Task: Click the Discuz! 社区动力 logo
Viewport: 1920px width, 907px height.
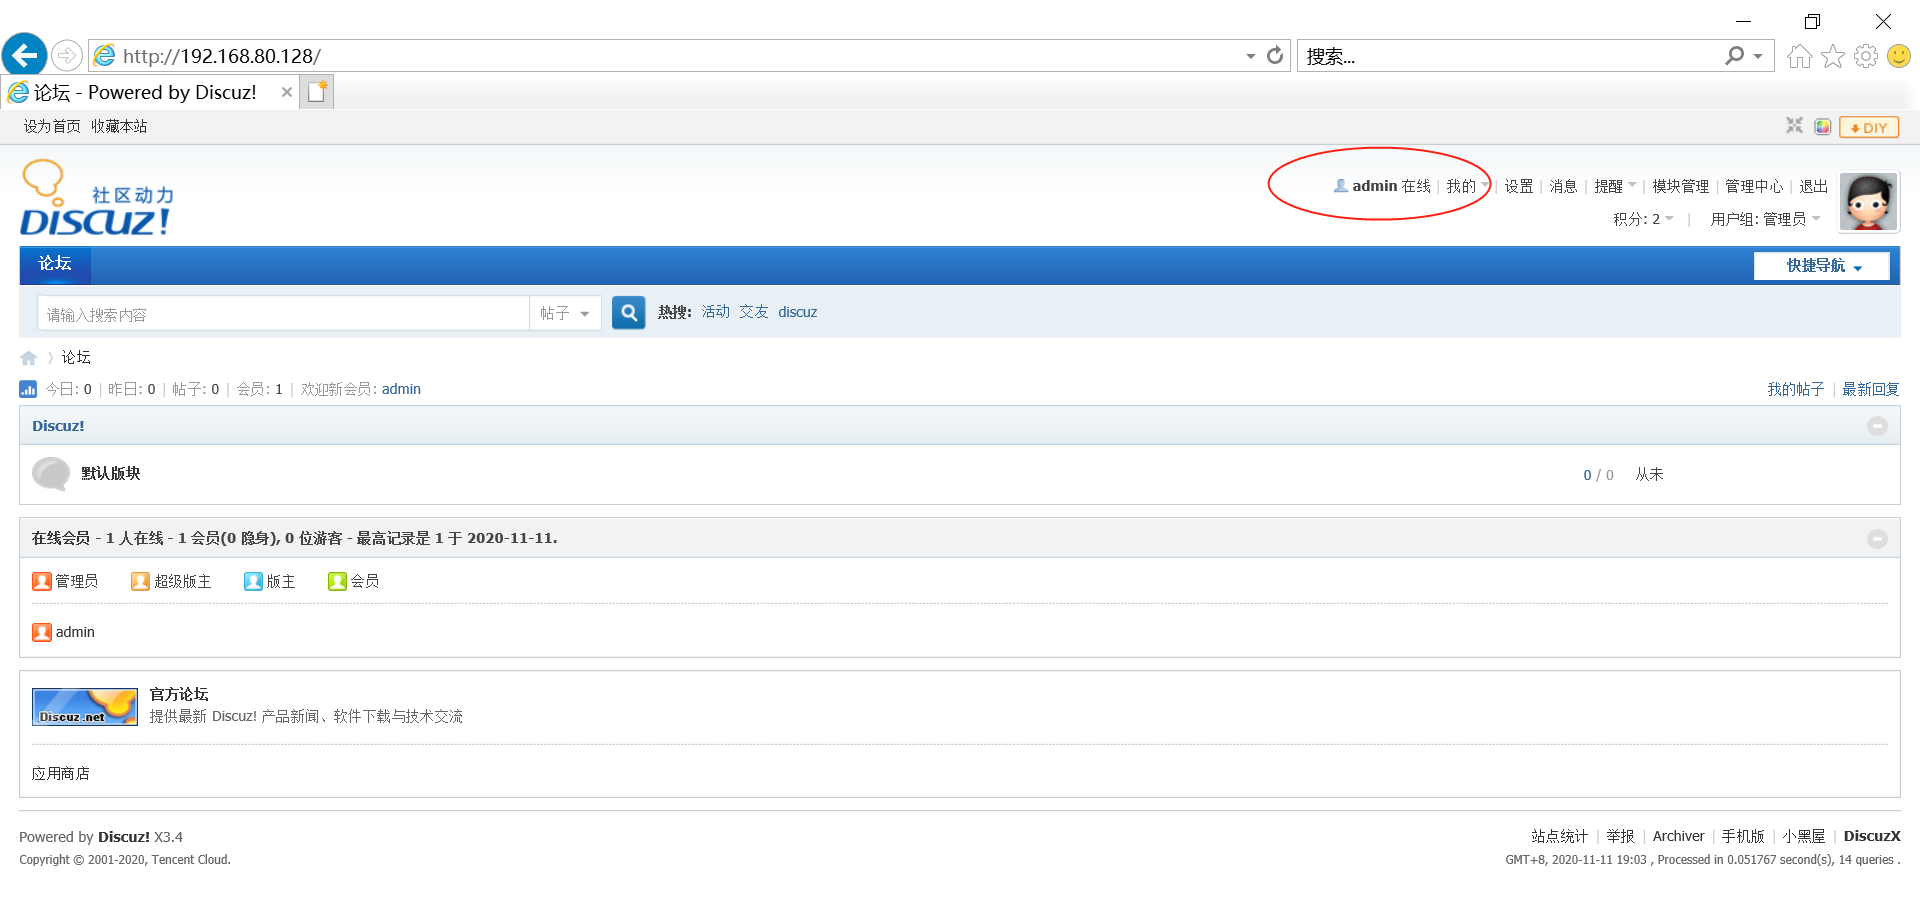Action: [x=97, y=198]
